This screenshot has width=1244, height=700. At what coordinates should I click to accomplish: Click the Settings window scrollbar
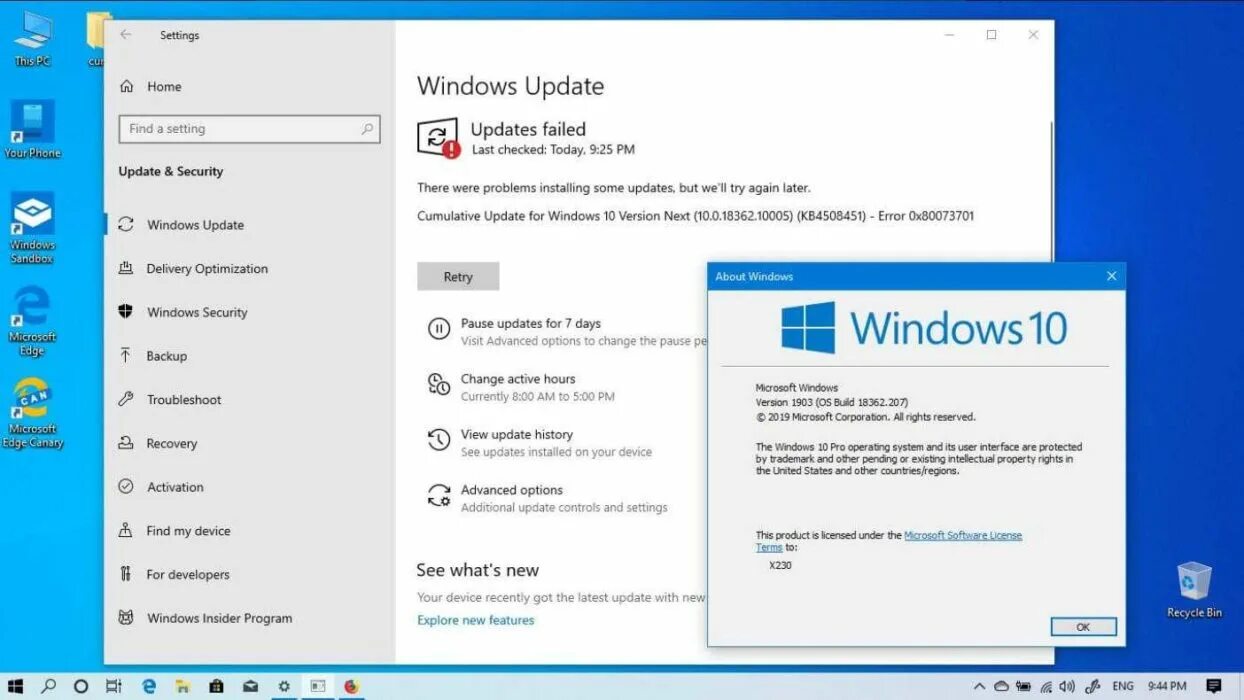(1050, 190)
